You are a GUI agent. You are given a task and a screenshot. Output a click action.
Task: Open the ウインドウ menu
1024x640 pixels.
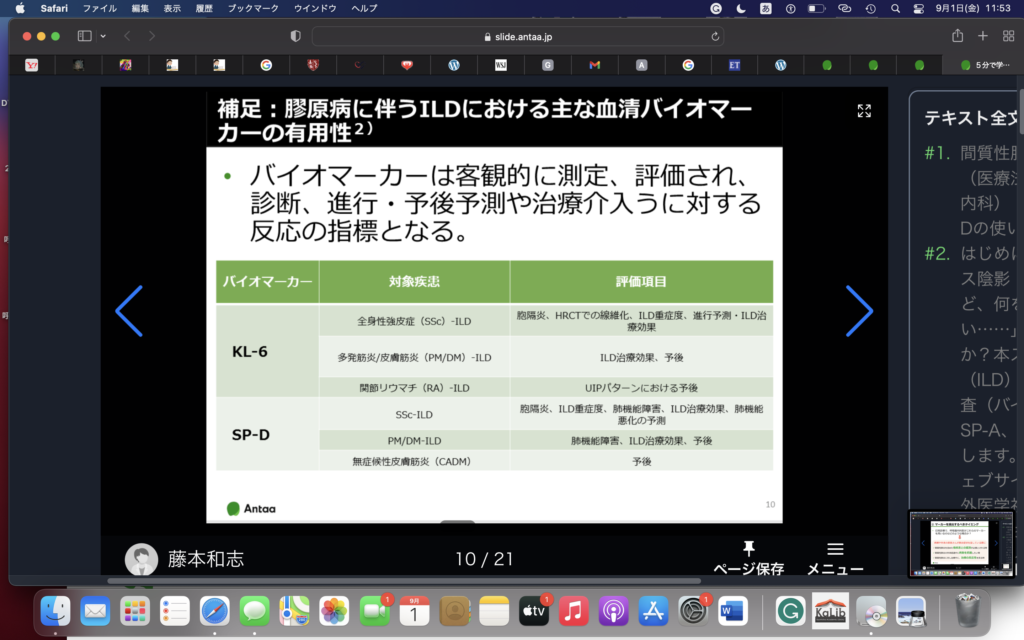click(314, 8)
